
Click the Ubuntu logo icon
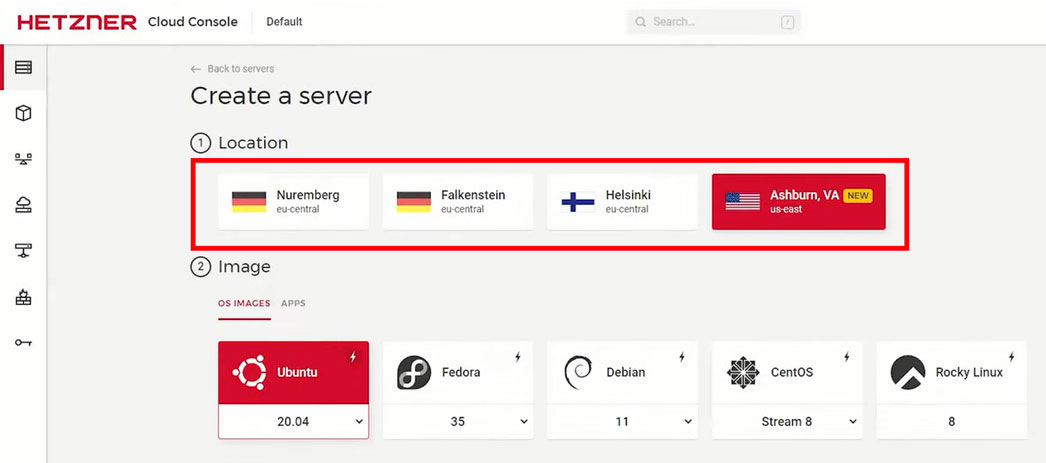pos(249,372)
